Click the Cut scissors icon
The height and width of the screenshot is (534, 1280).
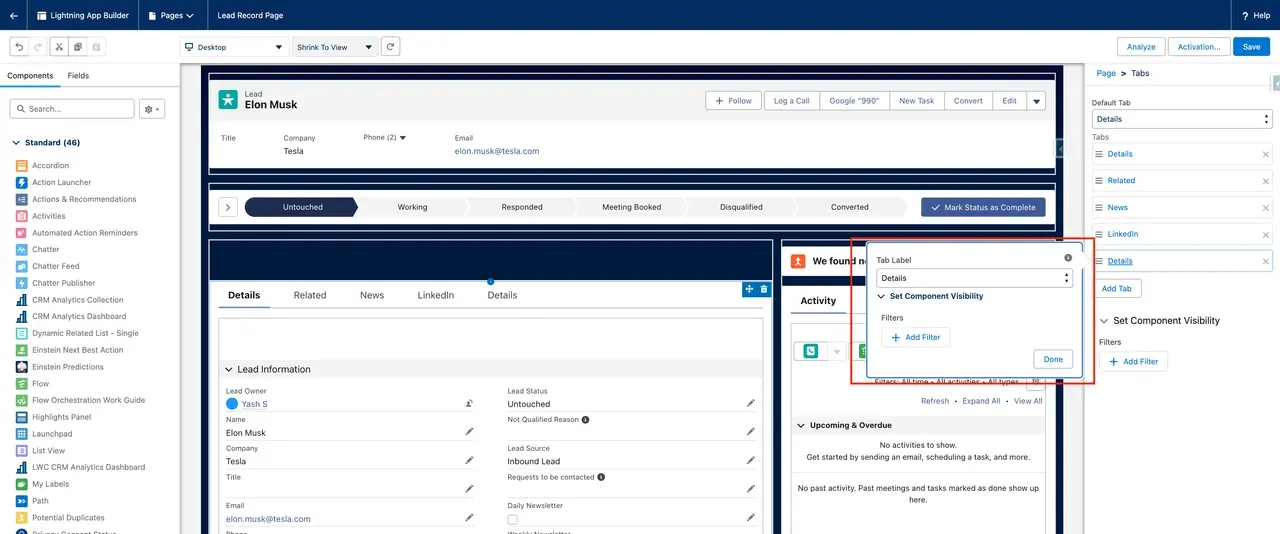(x=59, y=47)
